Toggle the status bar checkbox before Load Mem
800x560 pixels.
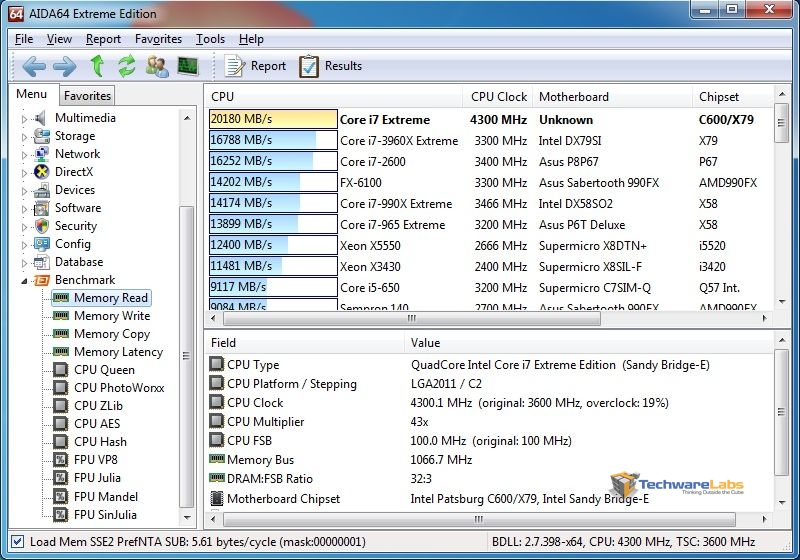coord(17,542)
